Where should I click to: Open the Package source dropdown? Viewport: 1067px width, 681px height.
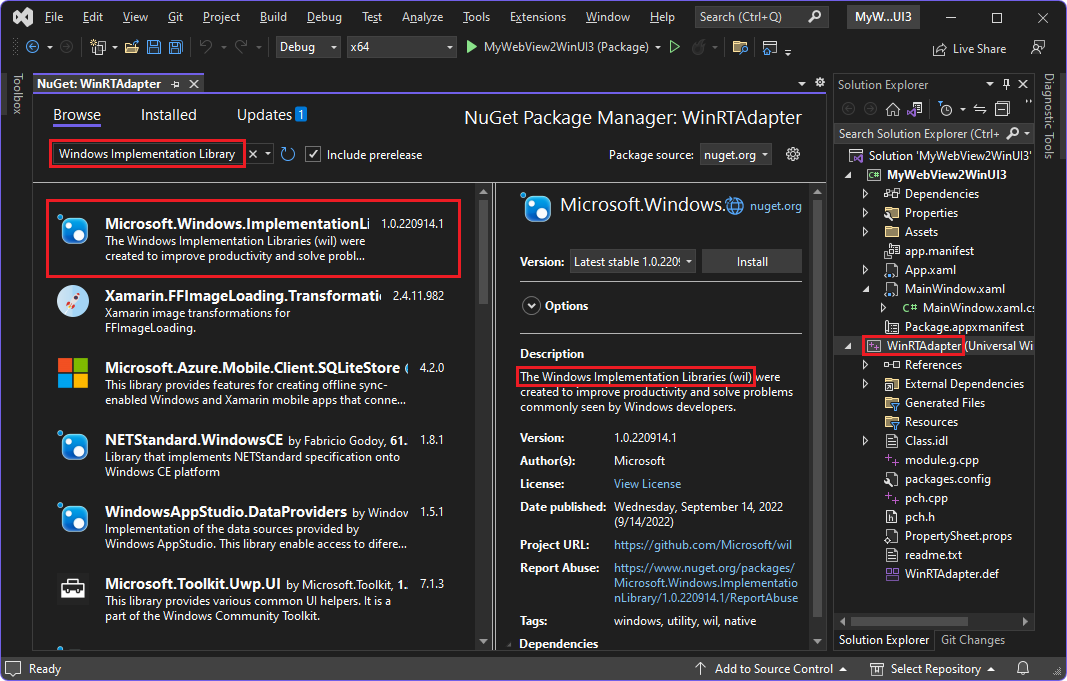point(735,154)
